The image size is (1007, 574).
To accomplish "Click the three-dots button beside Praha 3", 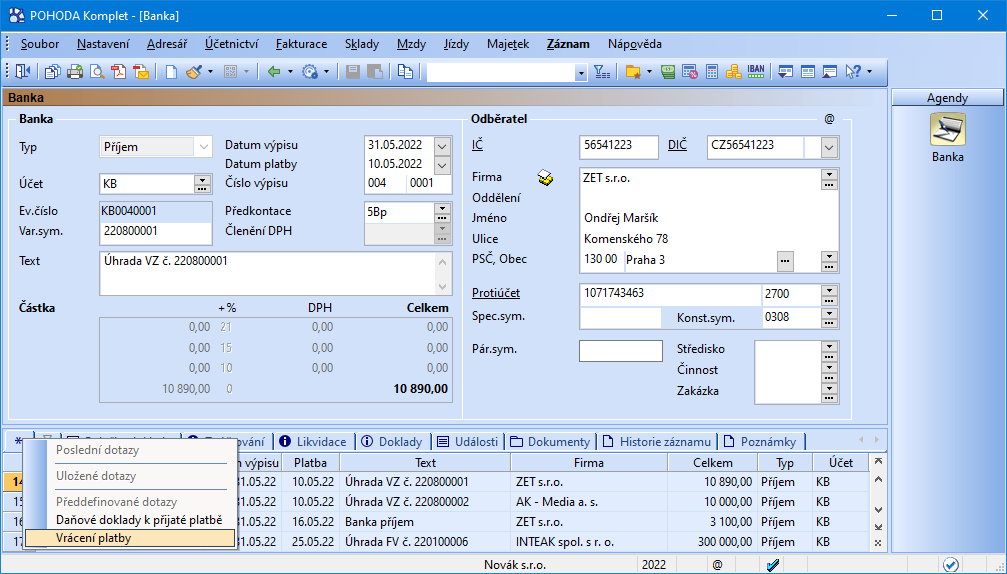I will coord(785,261).
